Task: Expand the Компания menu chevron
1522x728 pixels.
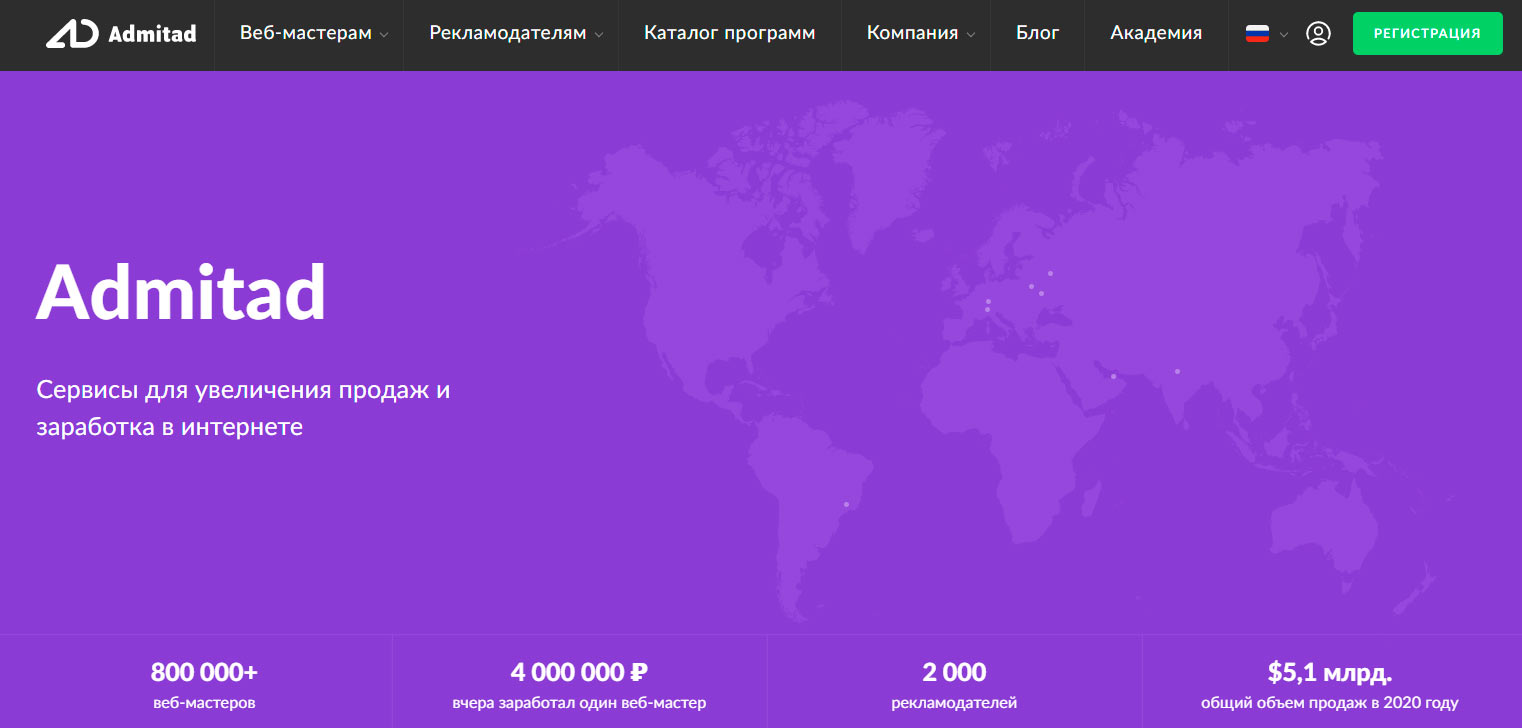Action: (970, 35)
